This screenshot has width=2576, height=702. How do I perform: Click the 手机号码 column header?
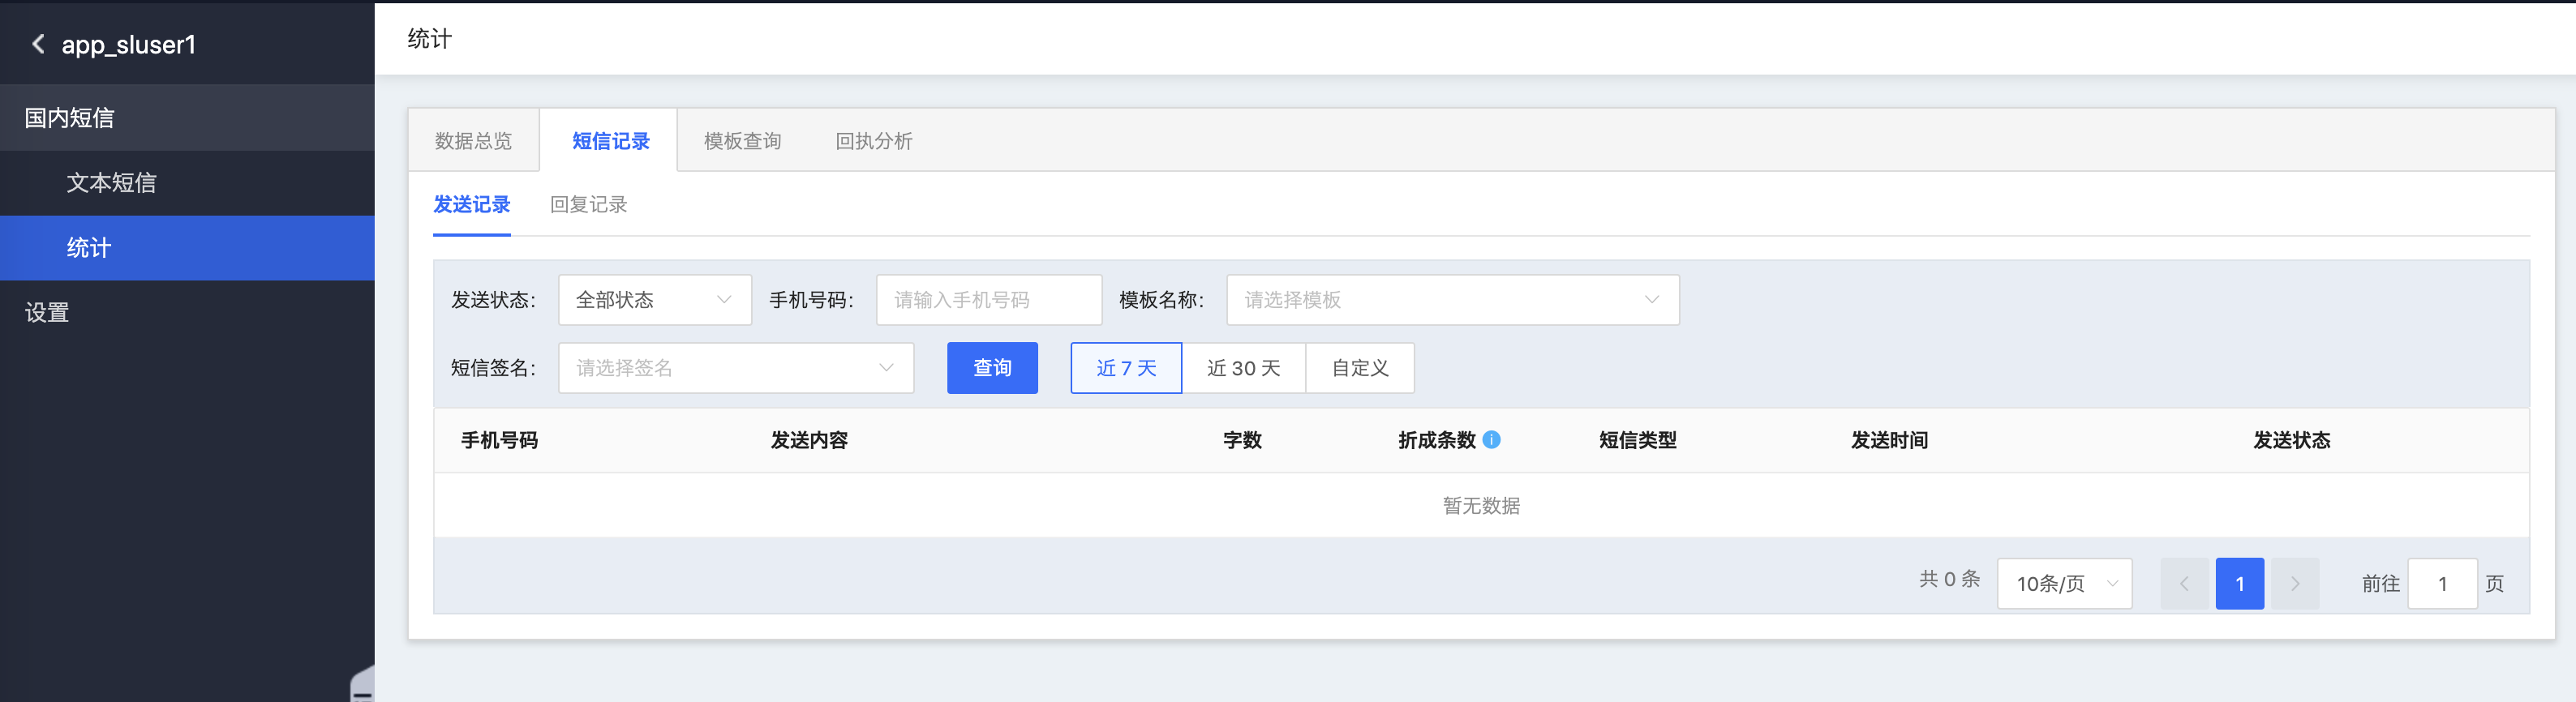pos(499,440)
